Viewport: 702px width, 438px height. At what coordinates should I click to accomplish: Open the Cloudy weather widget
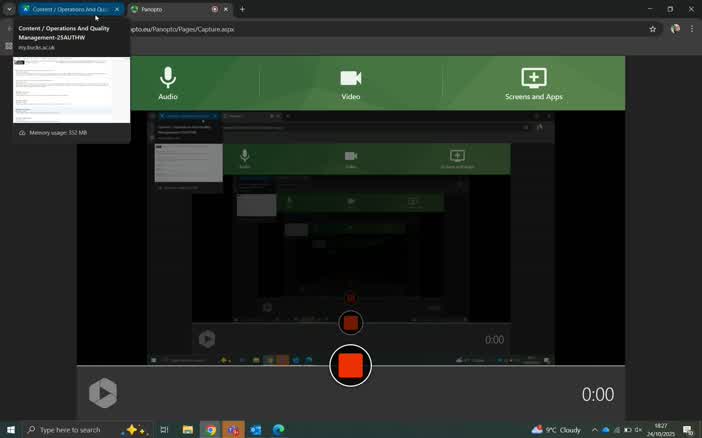click(556, 430)
